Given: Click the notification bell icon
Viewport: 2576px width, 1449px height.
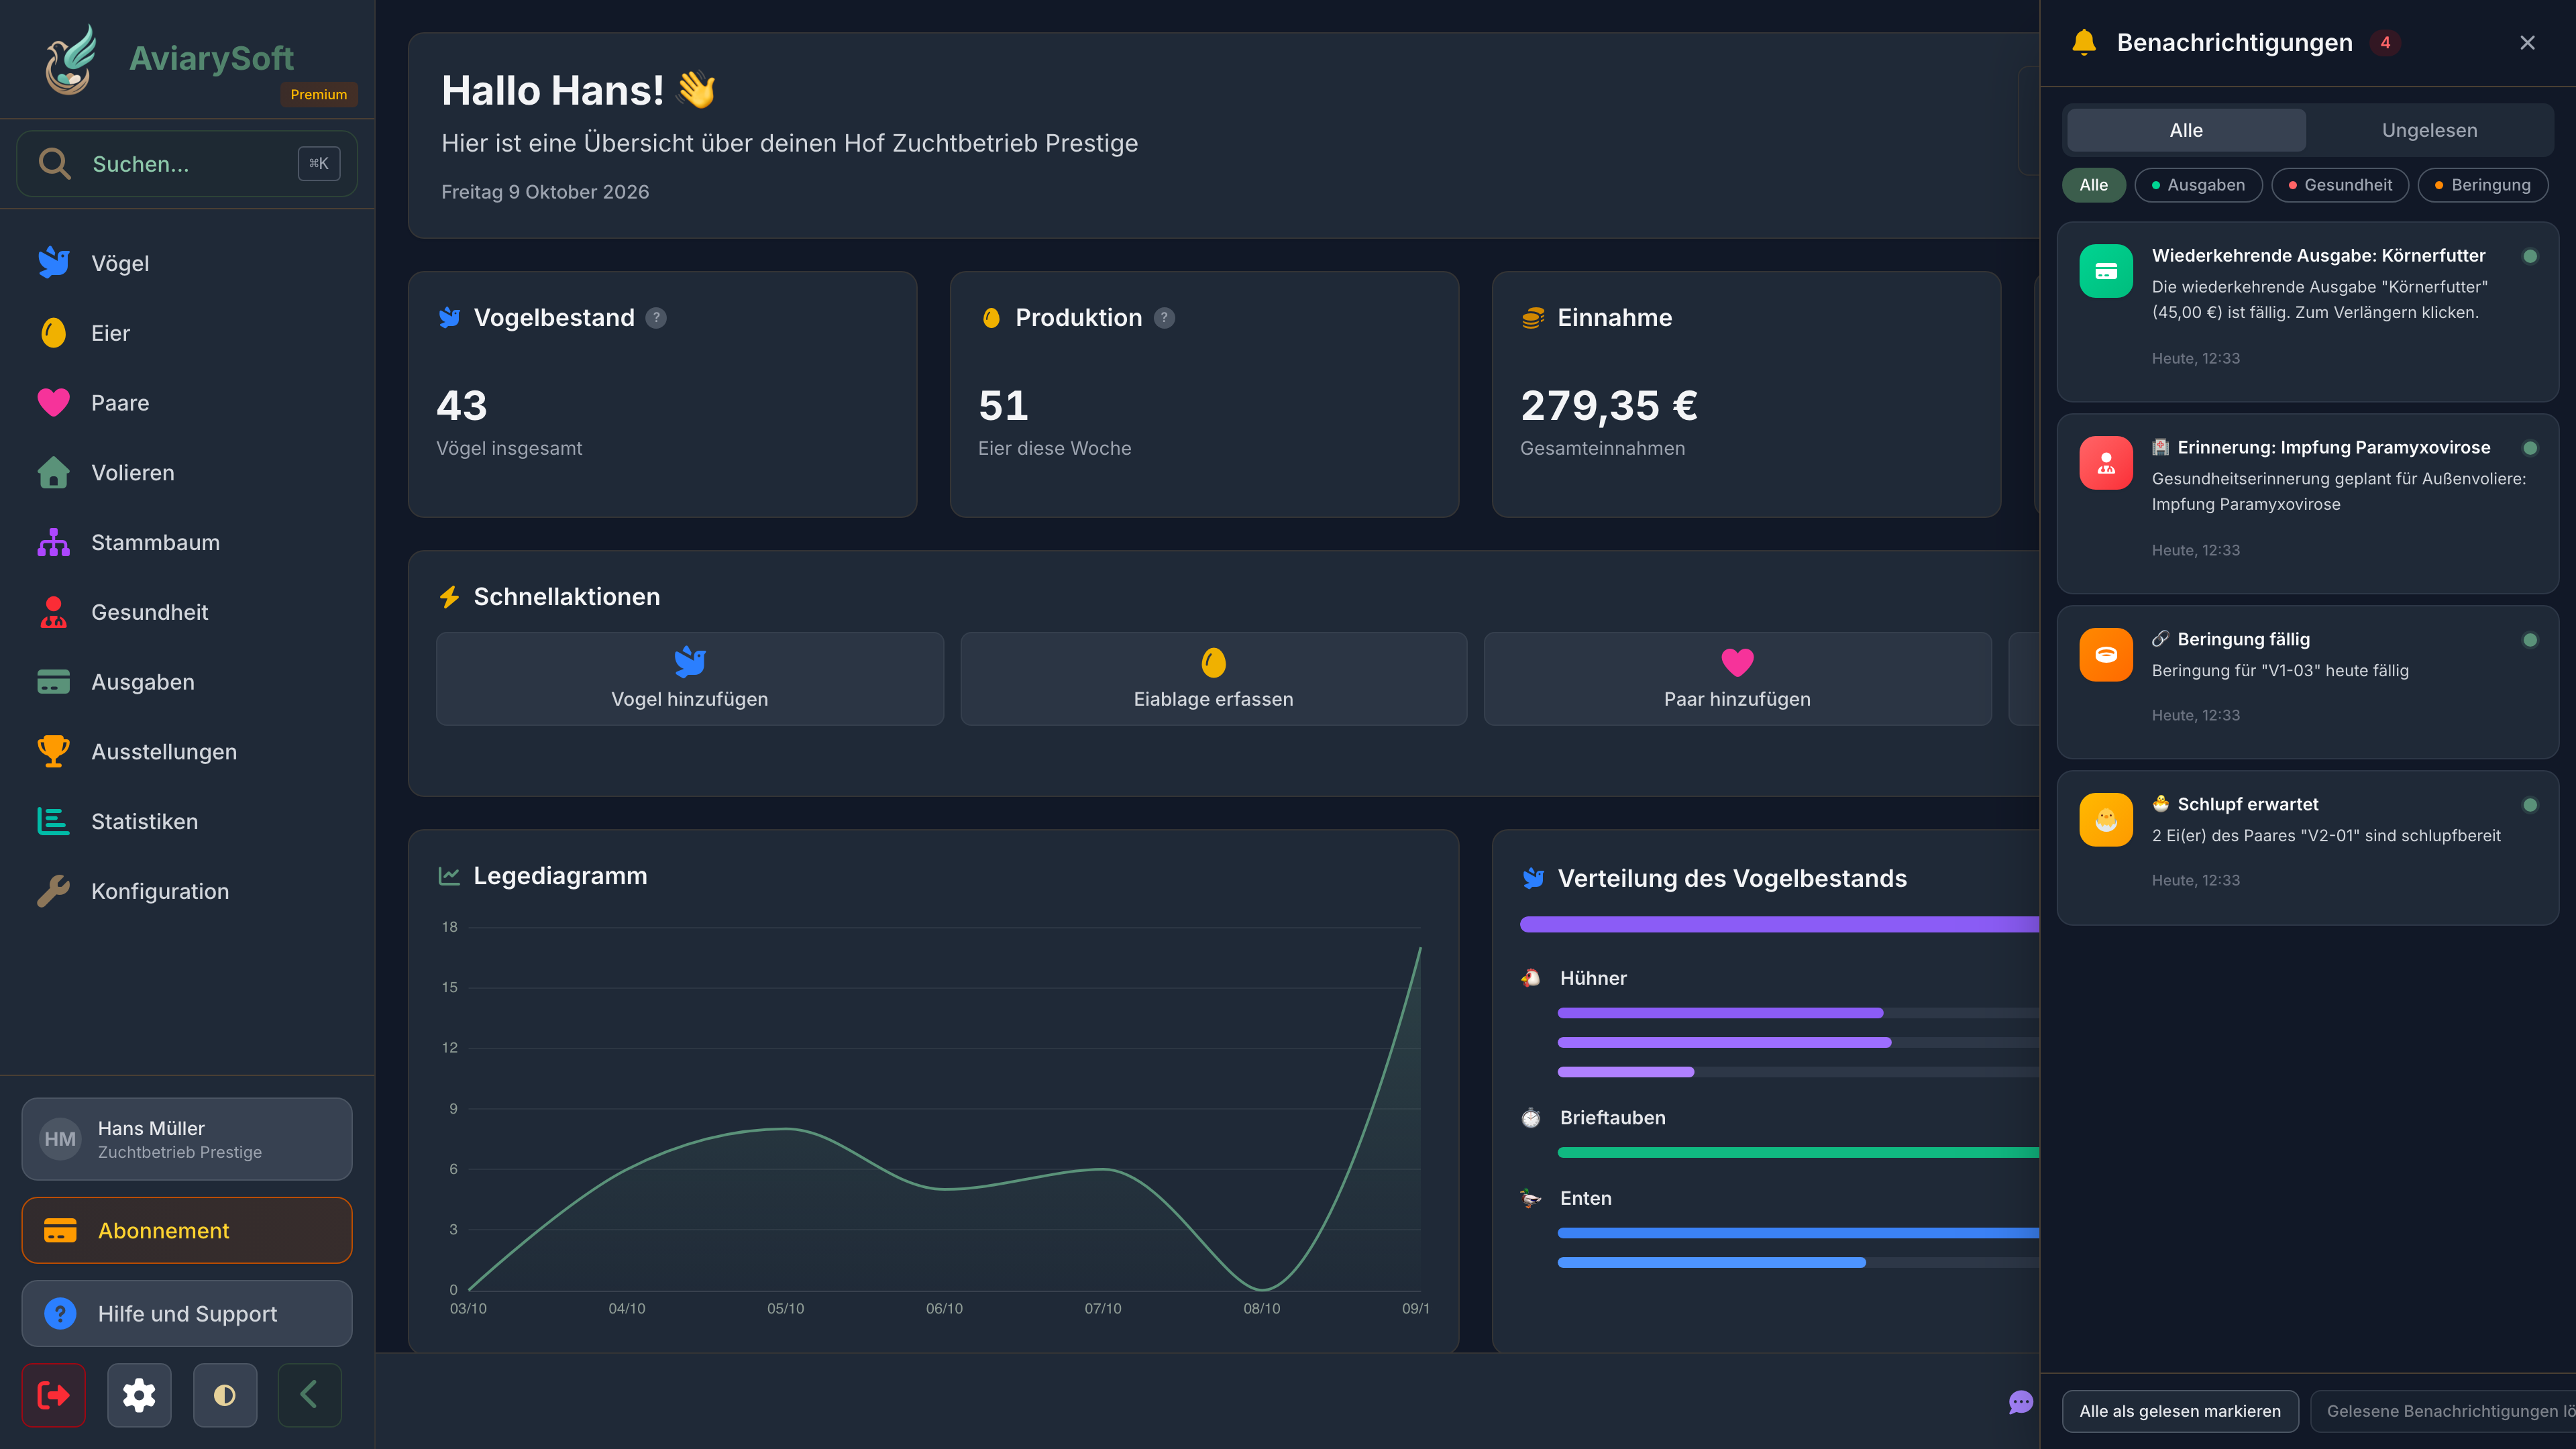Looking at the screenshot, I should pos(2084,42).
